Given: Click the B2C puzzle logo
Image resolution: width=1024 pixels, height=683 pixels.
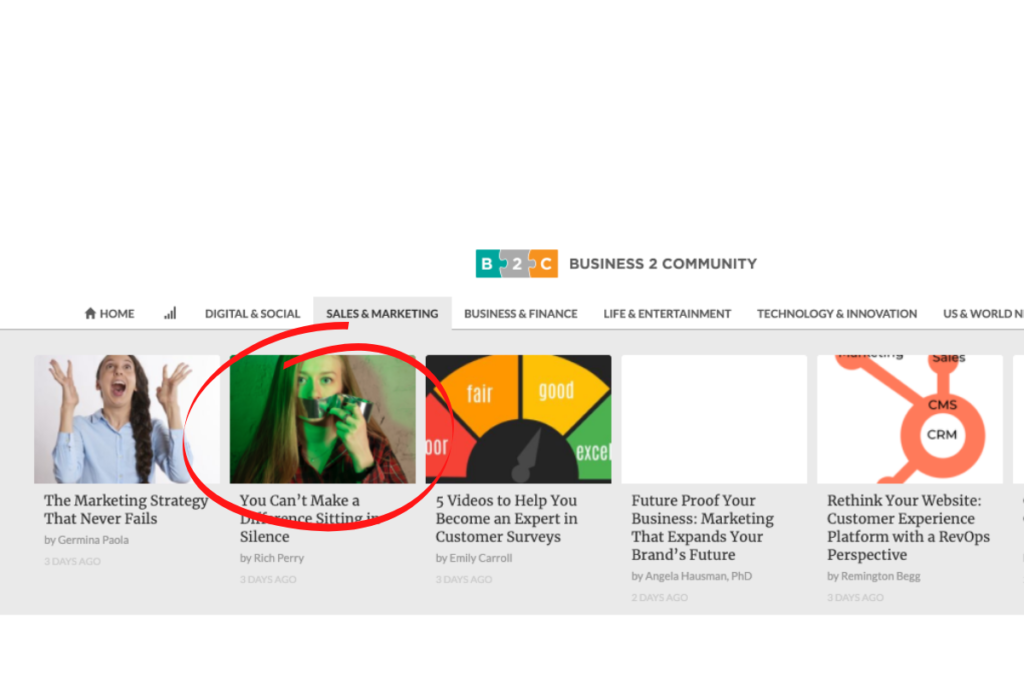Looking at the screenshot, I should pos(517,264).
